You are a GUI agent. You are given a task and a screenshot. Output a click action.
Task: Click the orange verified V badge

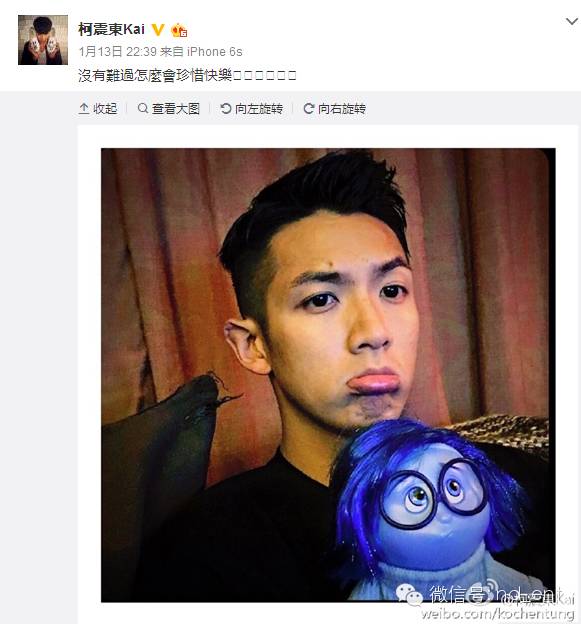[158, 29]
